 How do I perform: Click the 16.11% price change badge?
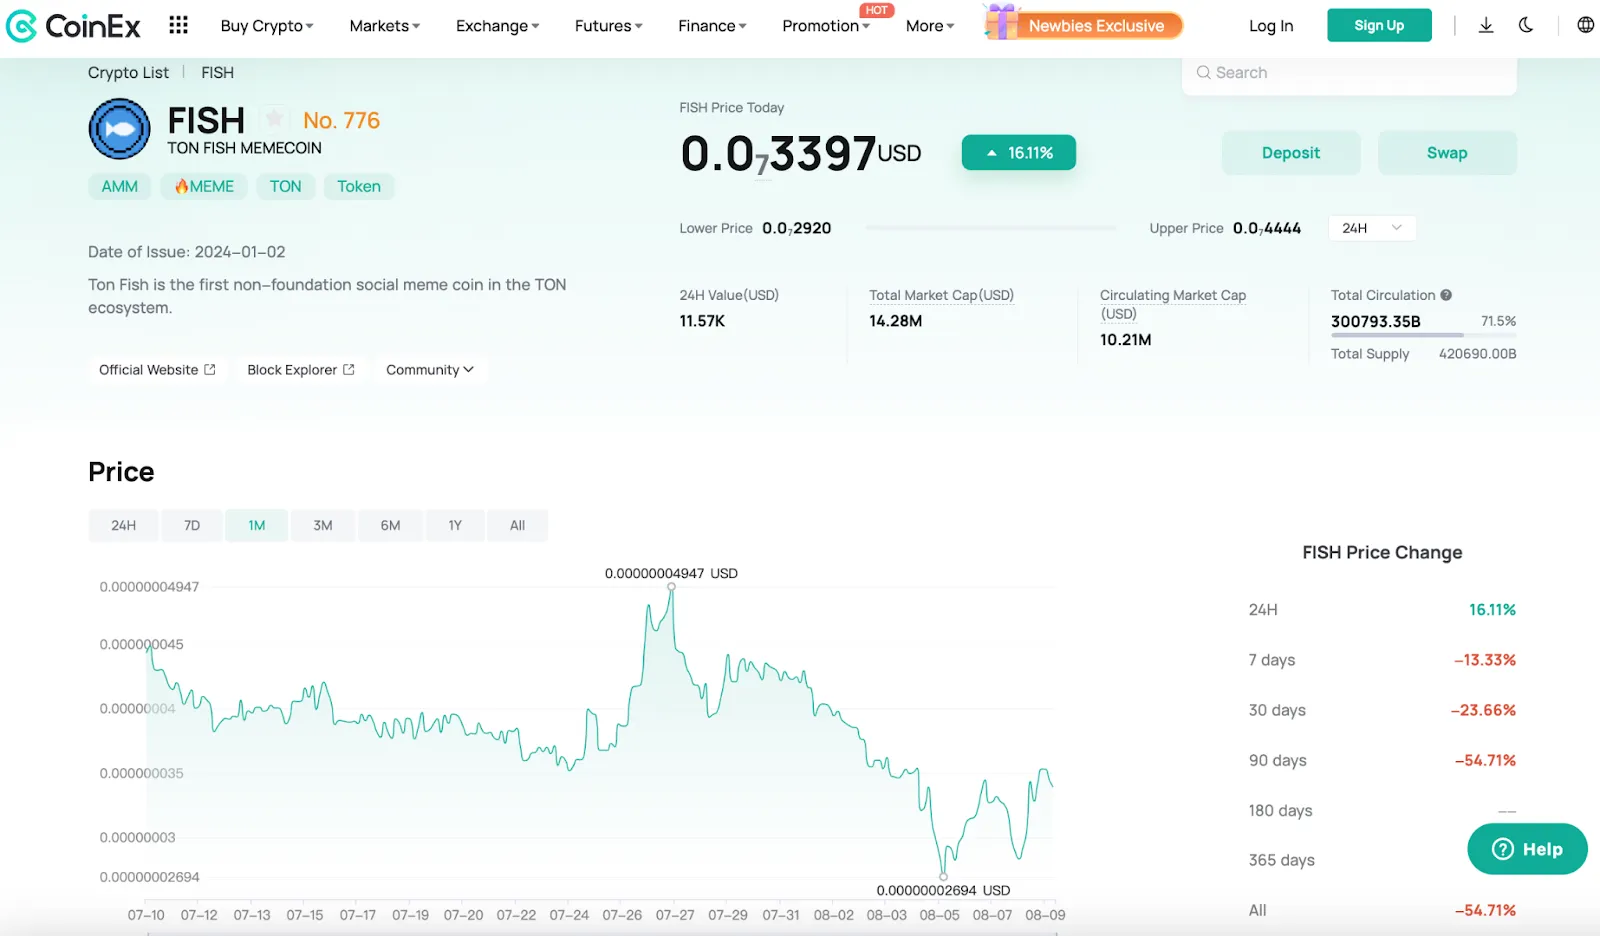tap(1019, 153)
